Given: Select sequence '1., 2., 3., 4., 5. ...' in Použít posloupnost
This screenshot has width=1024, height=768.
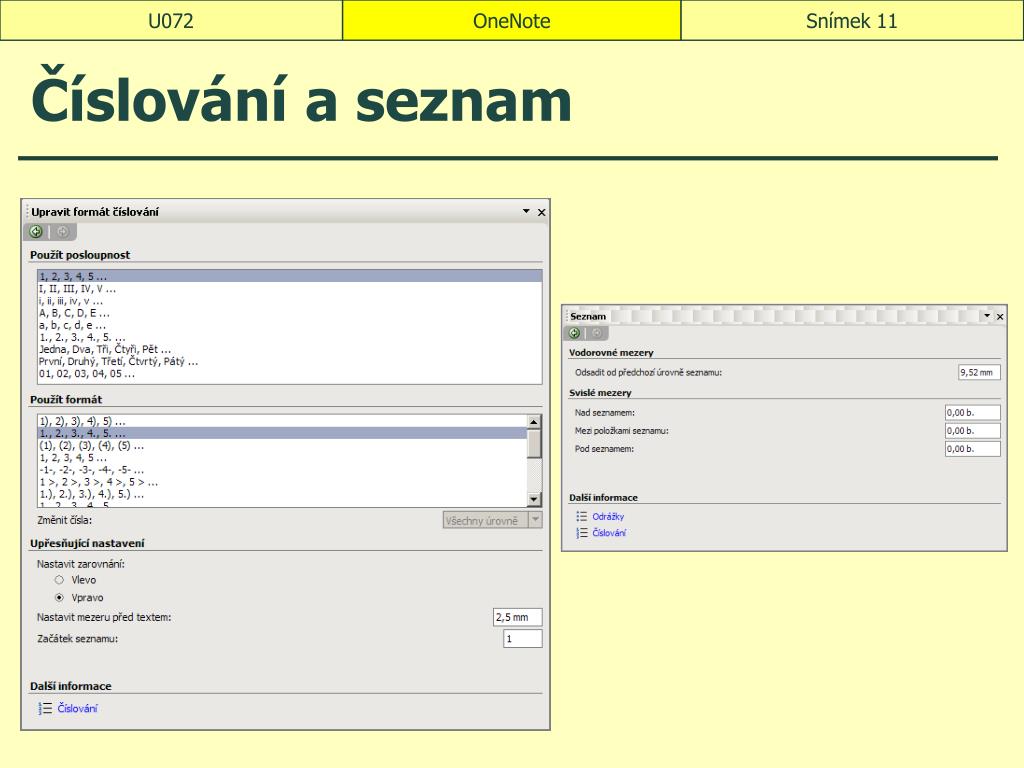Looking at the screenshot, I should [x=290, y=338].
